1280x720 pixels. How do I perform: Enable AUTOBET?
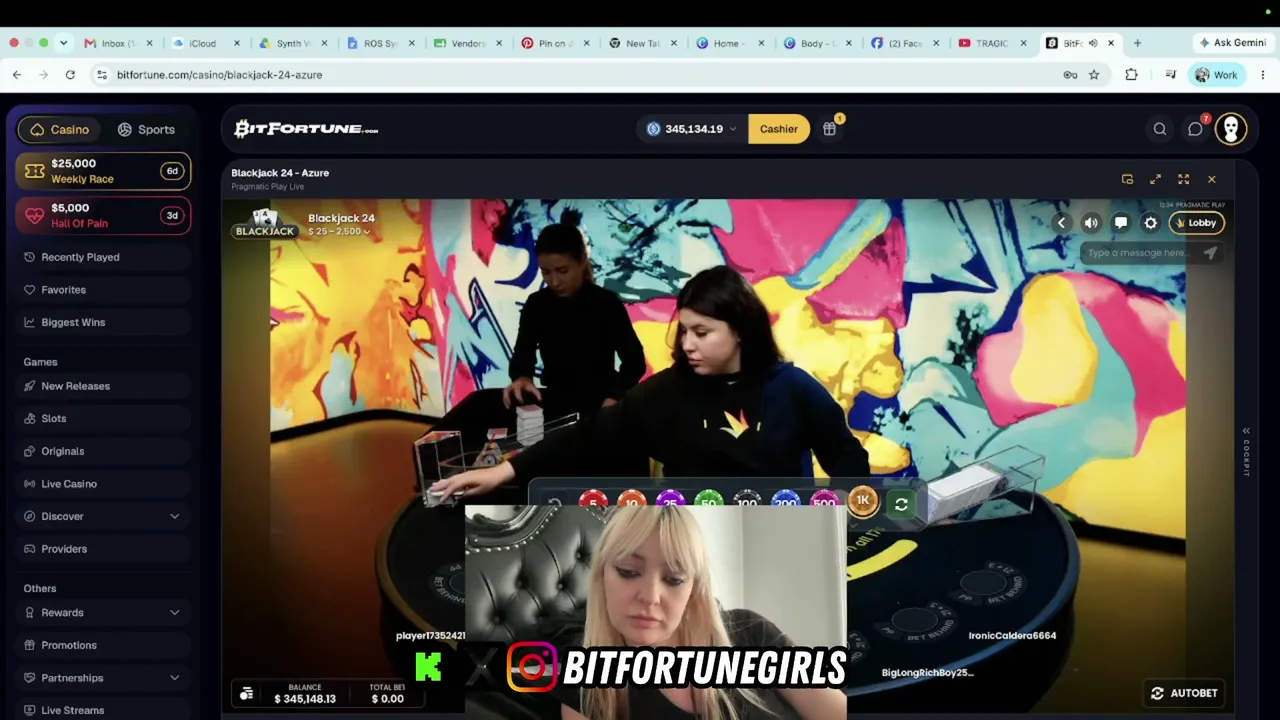[x=1184, y=693]
